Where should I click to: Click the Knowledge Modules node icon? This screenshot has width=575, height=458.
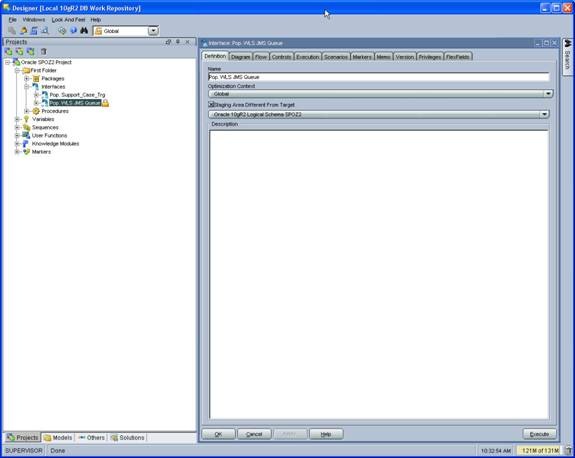tap(26, 143)
